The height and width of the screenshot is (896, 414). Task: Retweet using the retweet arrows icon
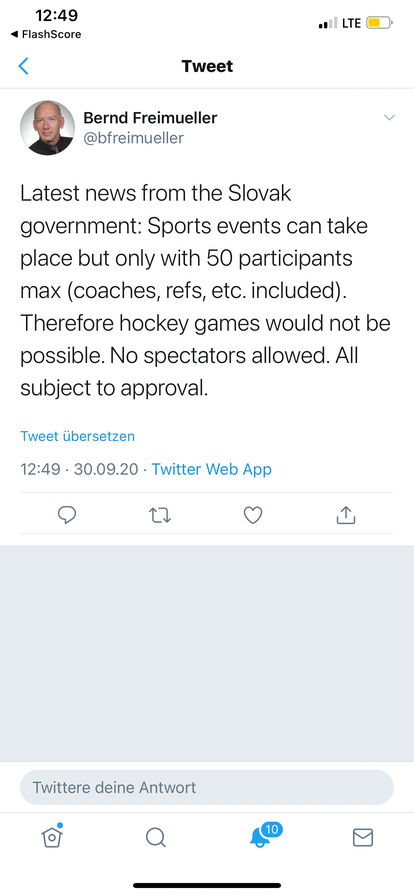[x=160, y=515]
